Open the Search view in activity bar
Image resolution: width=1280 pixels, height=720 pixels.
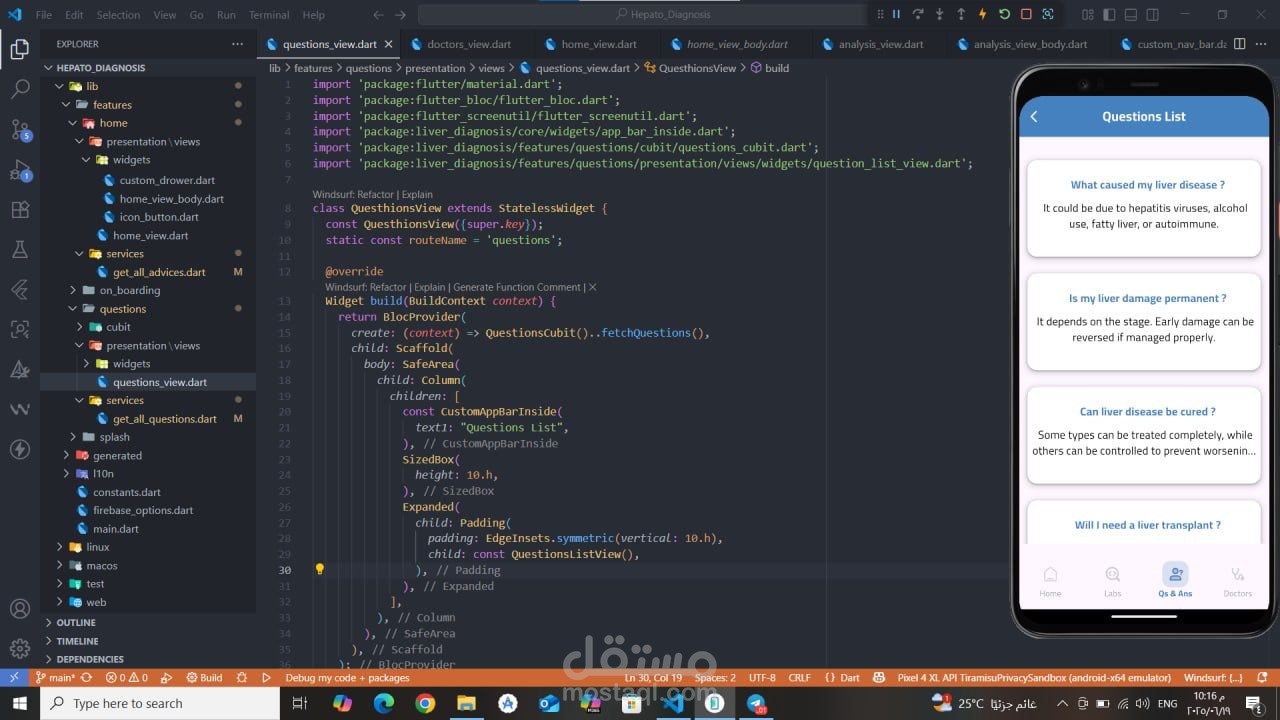(x=20, y=88)
